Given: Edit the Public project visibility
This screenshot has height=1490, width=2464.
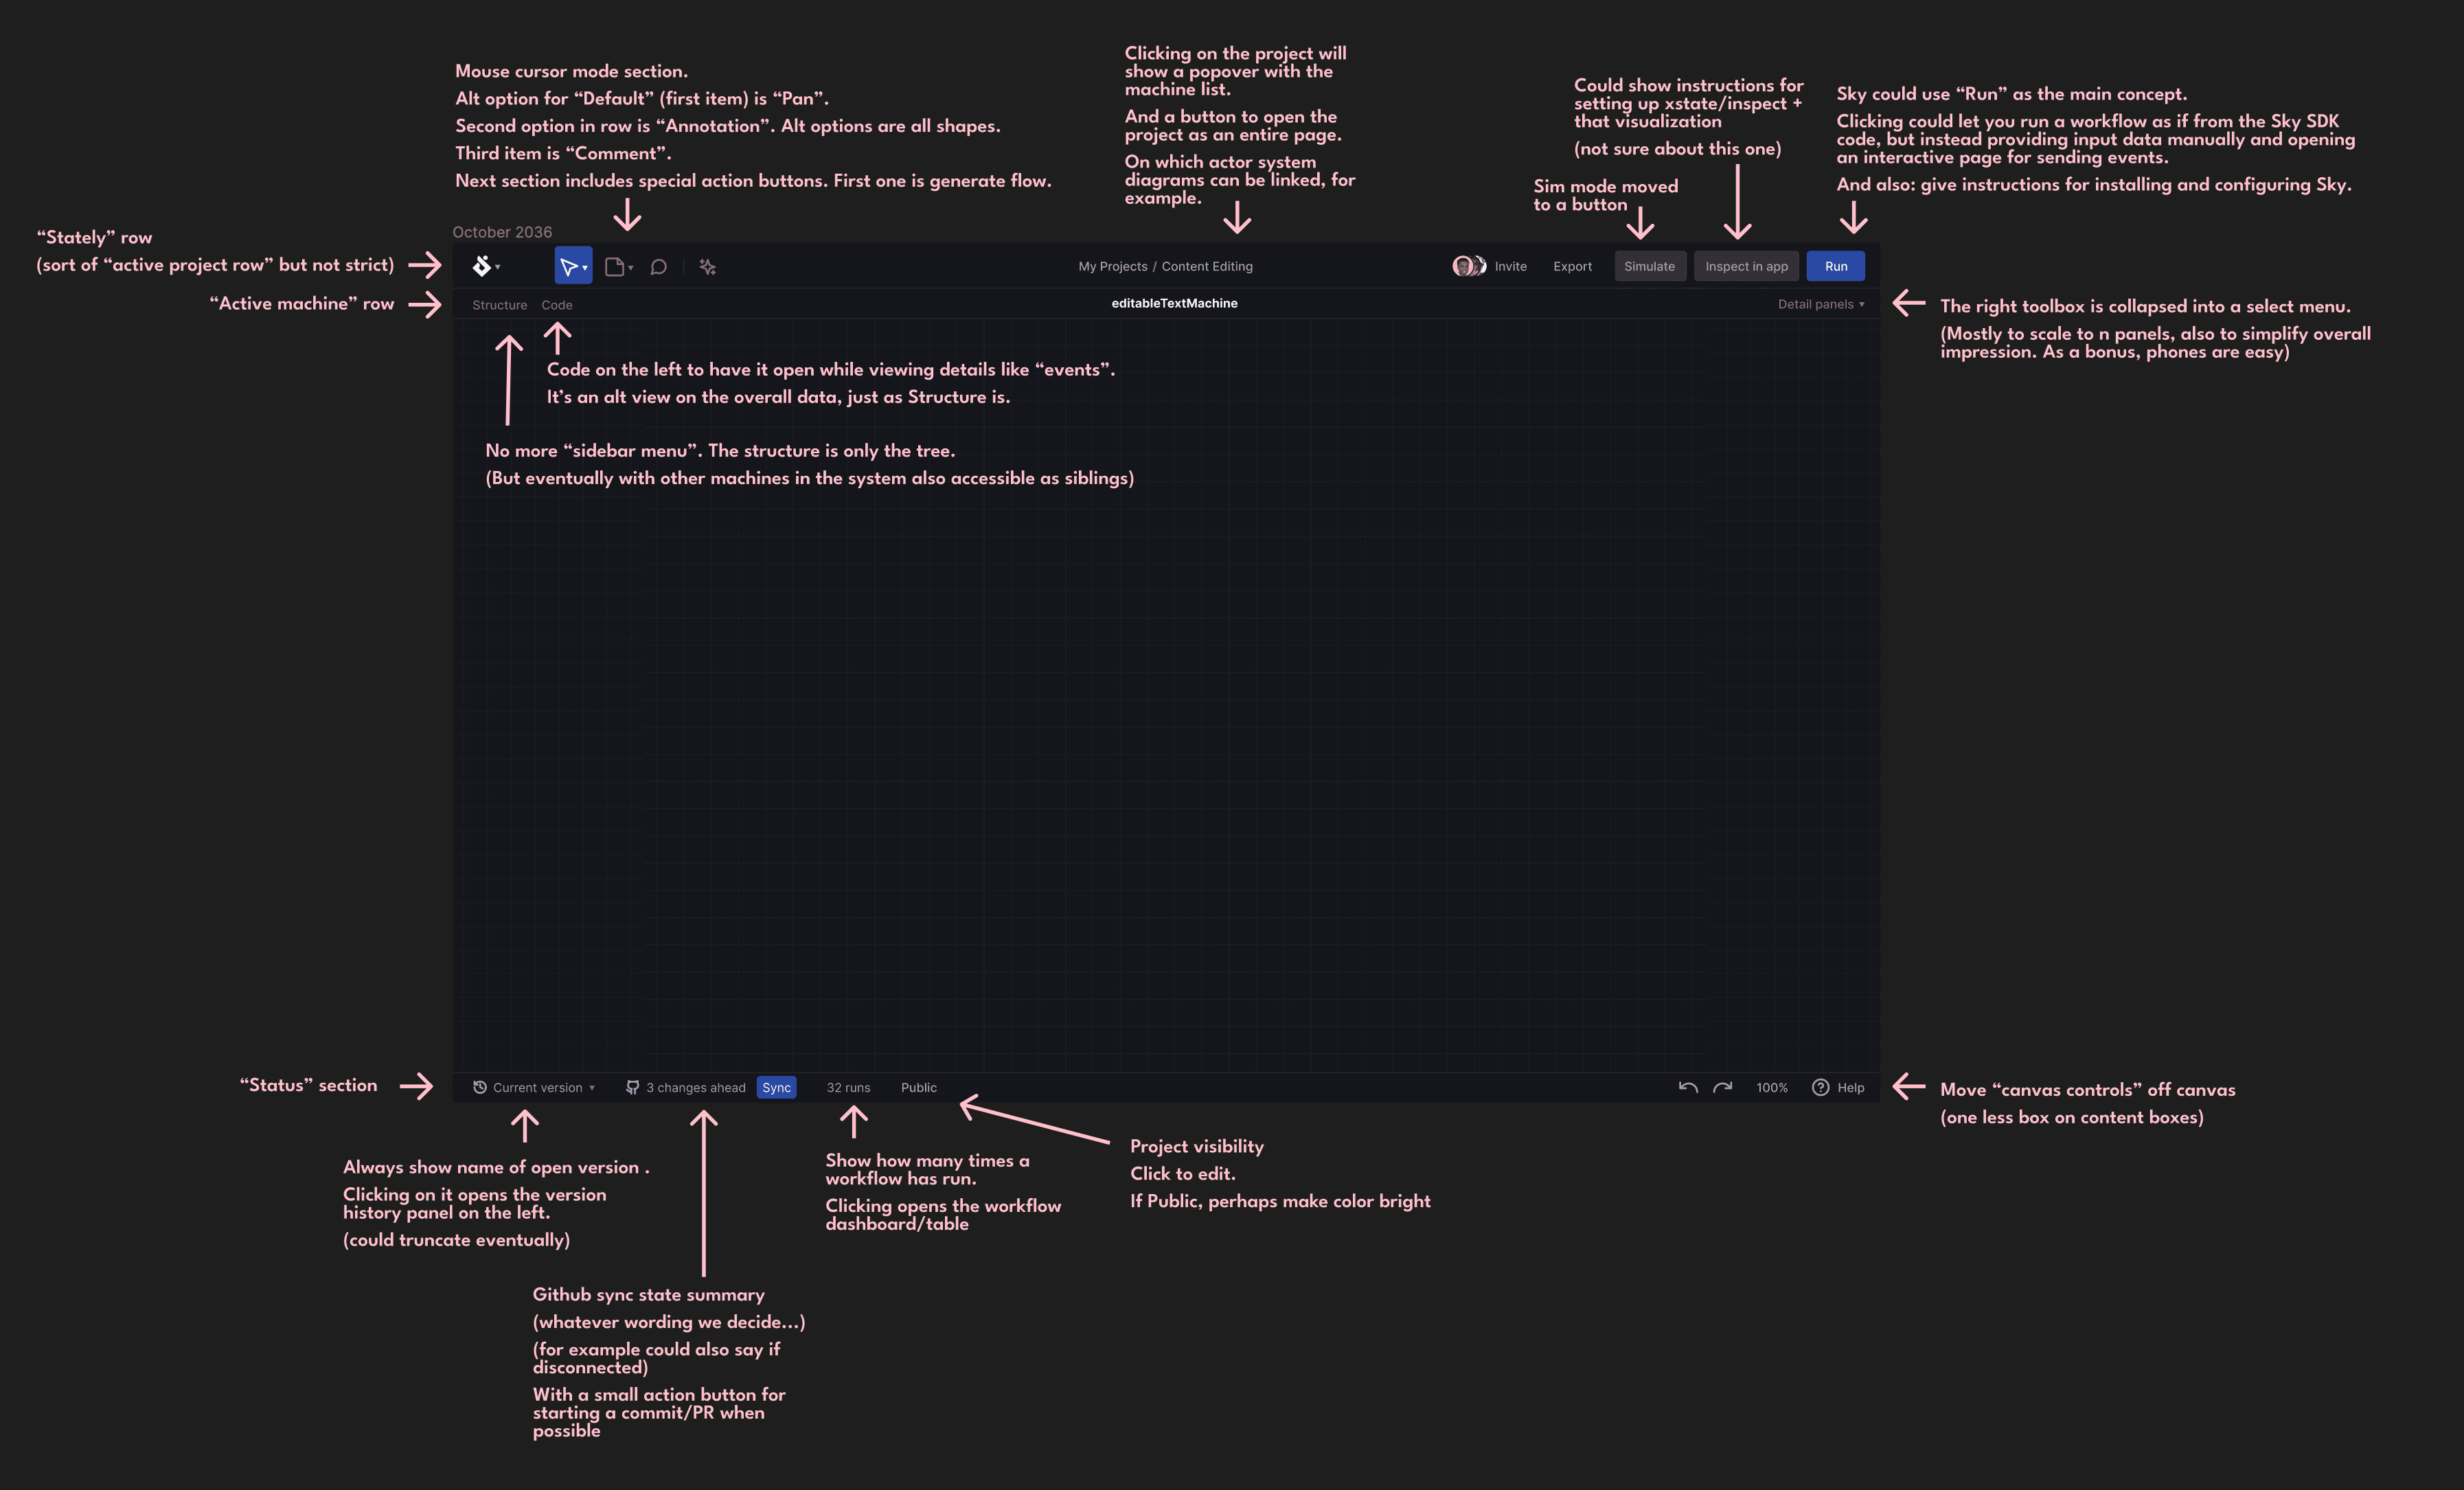Looking at the screenshot, I should (x=918, y=1088).
